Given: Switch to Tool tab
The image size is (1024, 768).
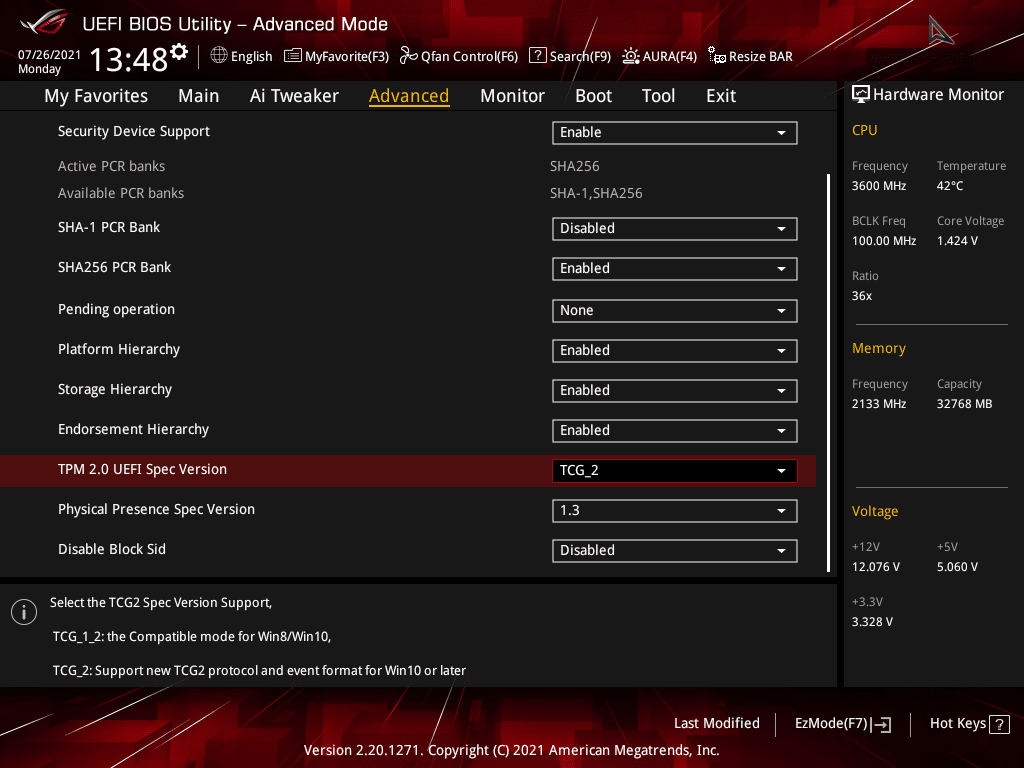Looking at the screenshot, I should [x=658, y=96].
